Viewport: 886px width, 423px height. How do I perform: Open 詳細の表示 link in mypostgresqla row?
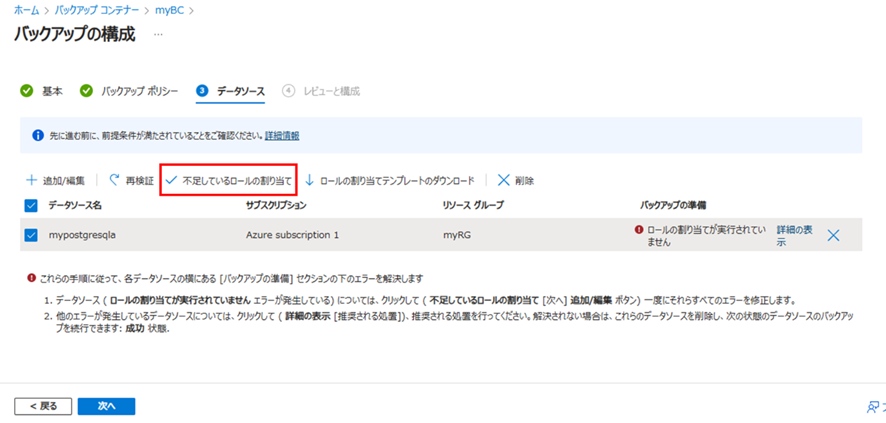click(x=795, y=236)
